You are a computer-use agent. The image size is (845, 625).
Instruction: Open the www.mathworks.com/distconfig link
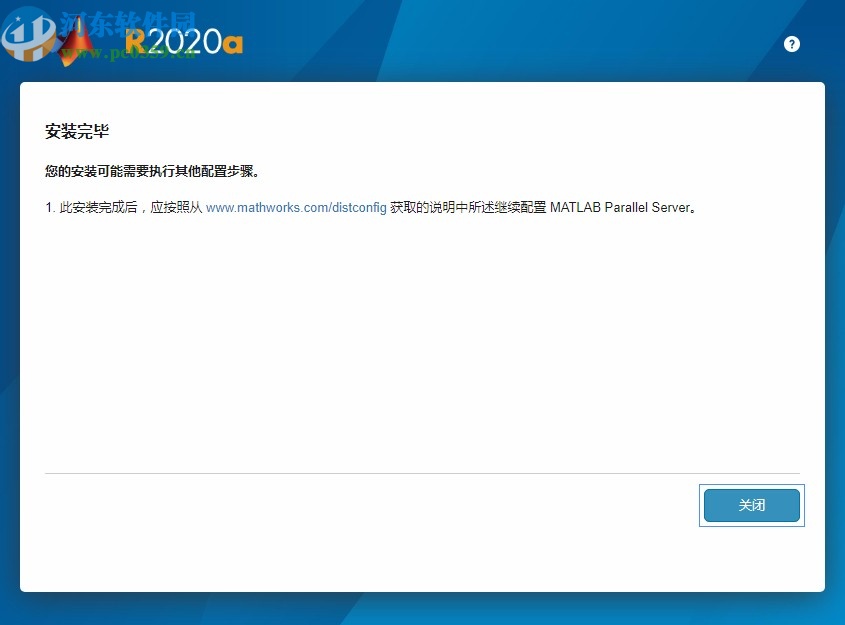point(295,207)
